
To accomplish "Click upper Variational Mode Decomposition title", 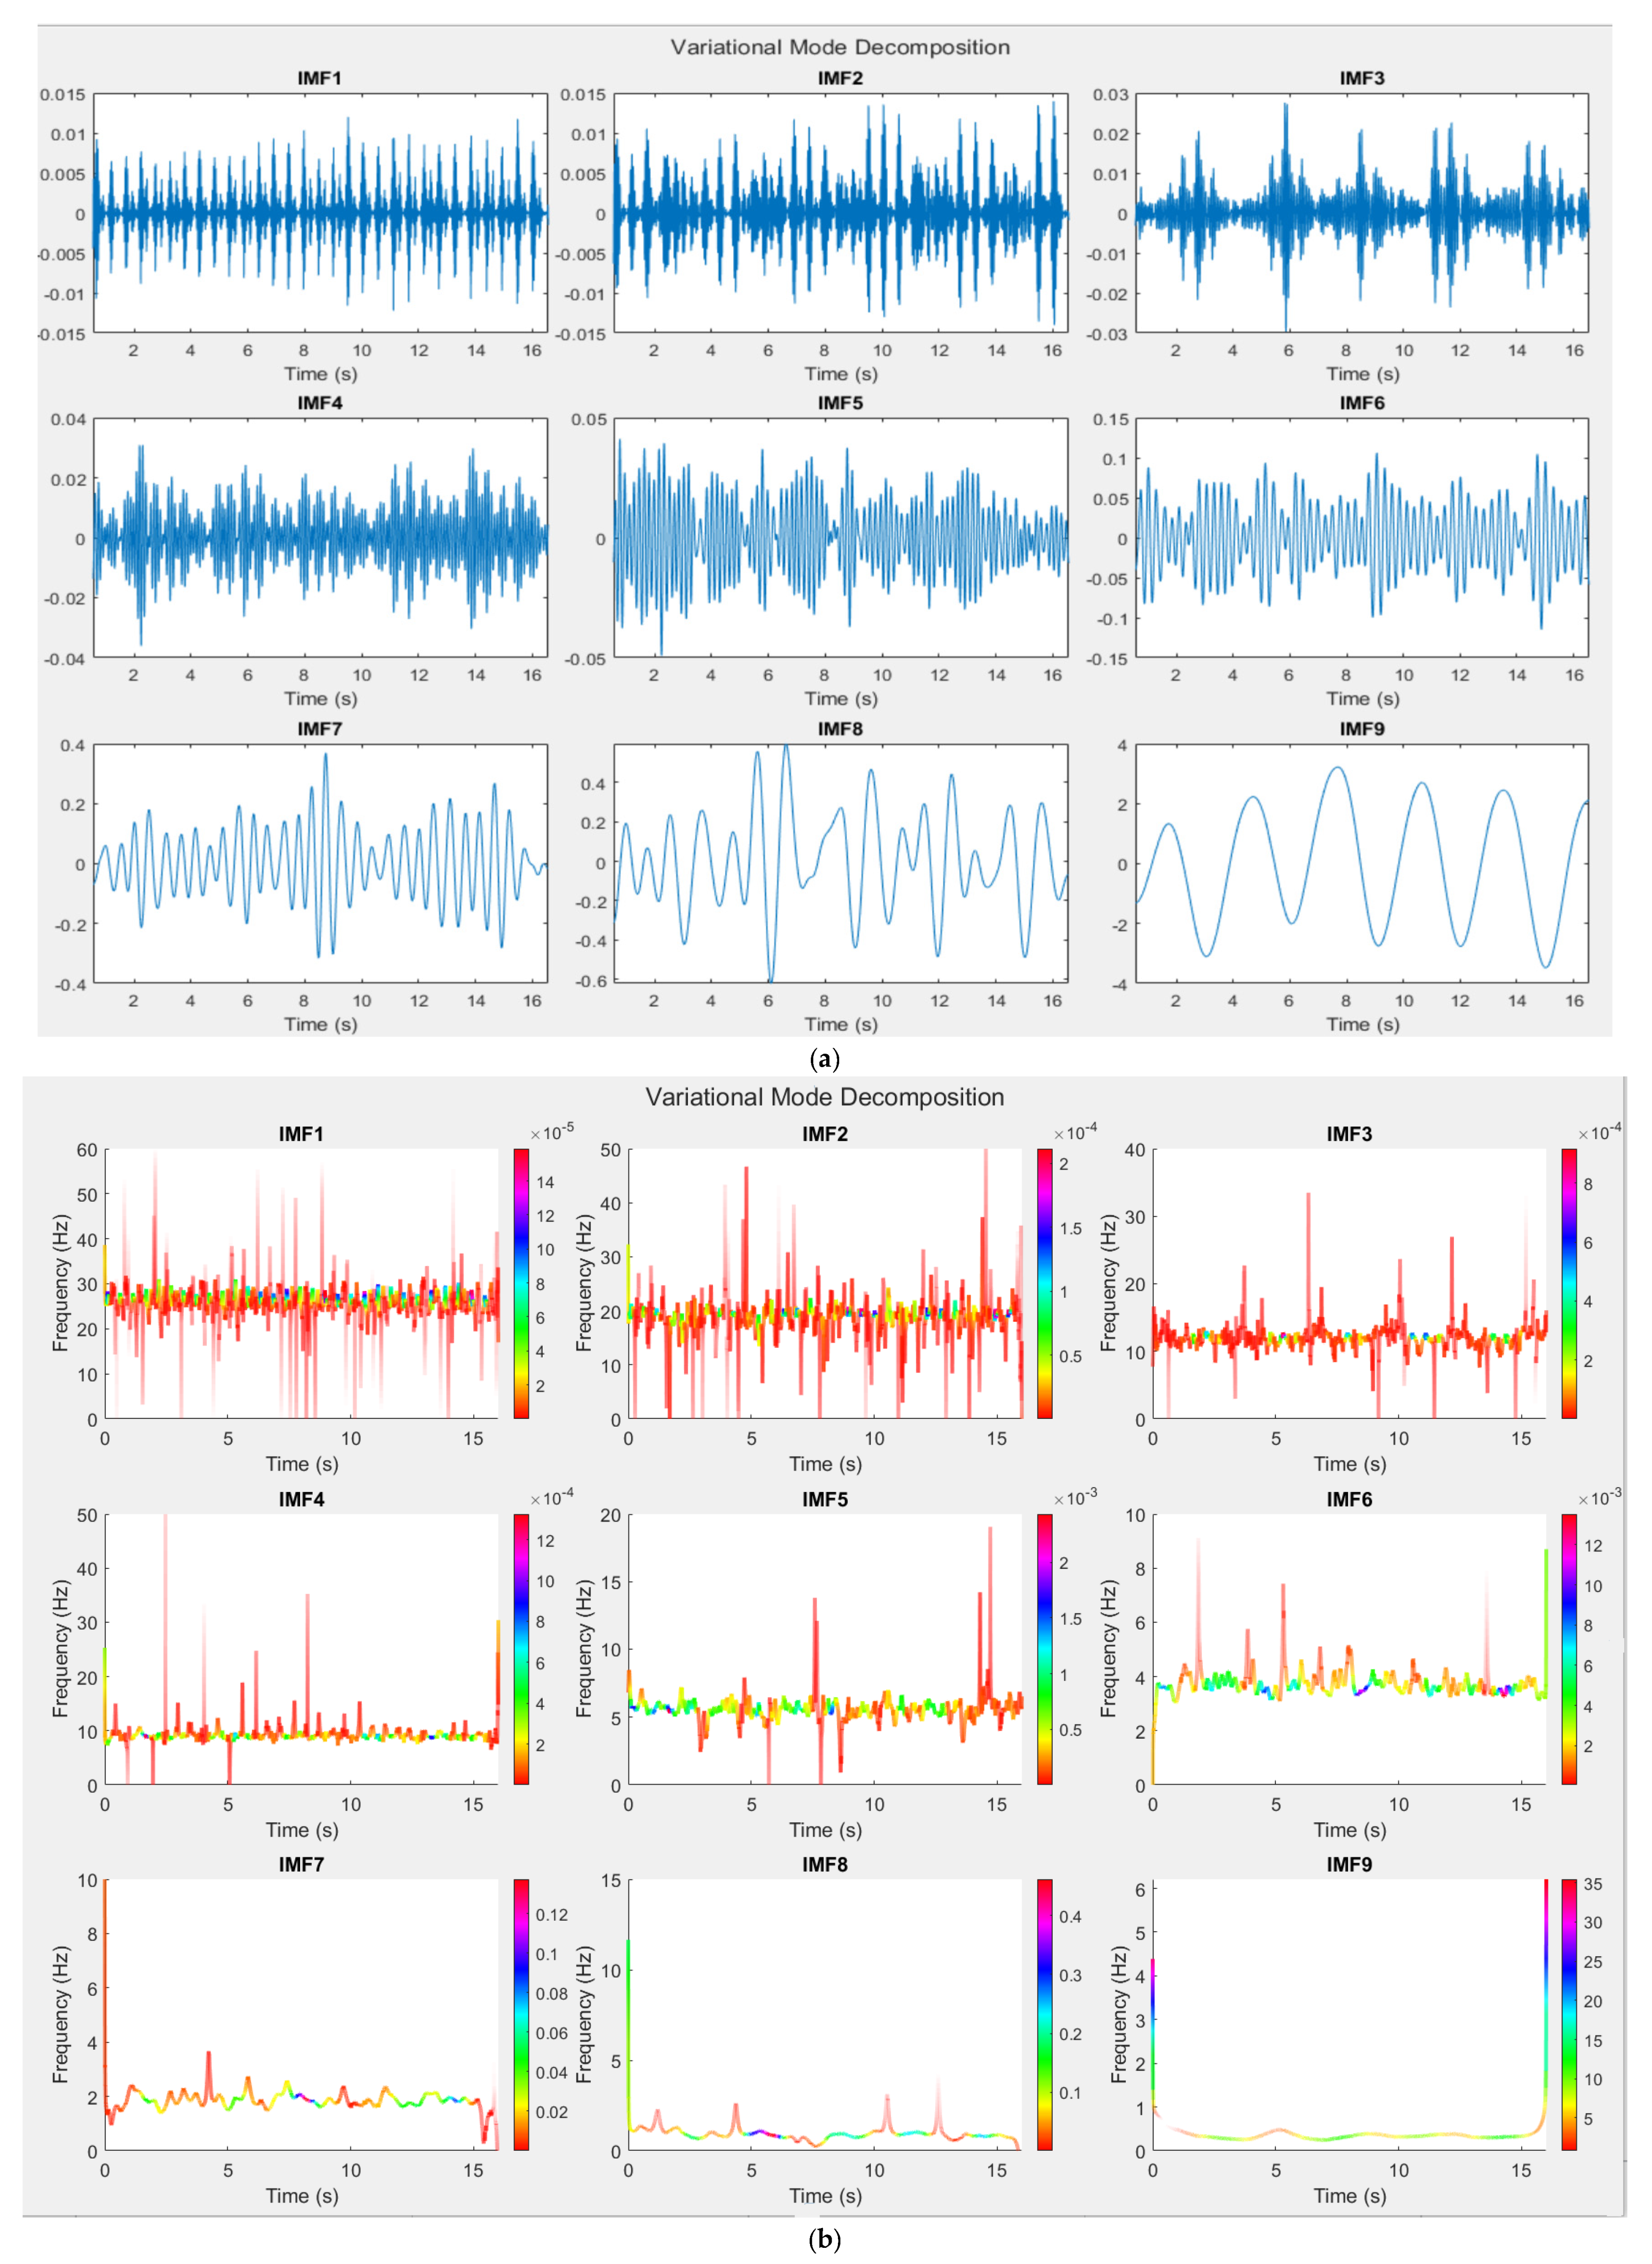I will pos(840,47).
